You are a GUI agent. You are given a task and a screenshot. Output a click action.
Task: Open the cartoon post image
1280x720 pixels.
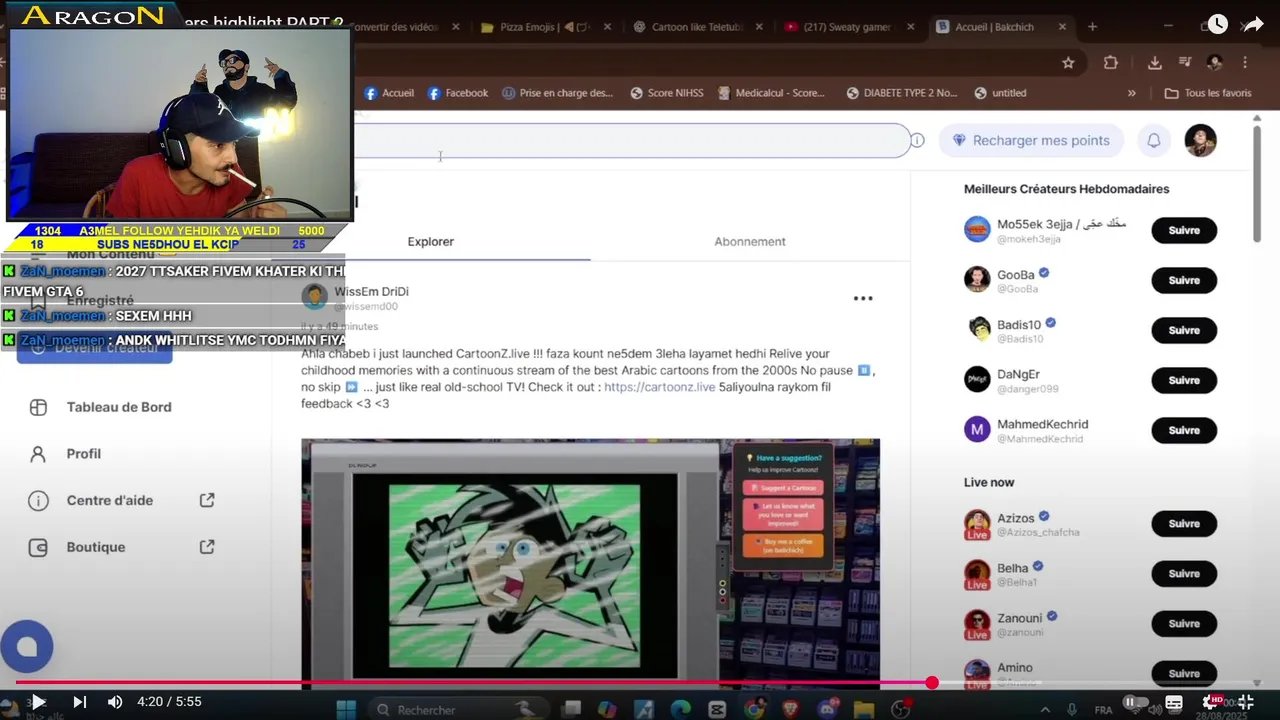[591, 564]
